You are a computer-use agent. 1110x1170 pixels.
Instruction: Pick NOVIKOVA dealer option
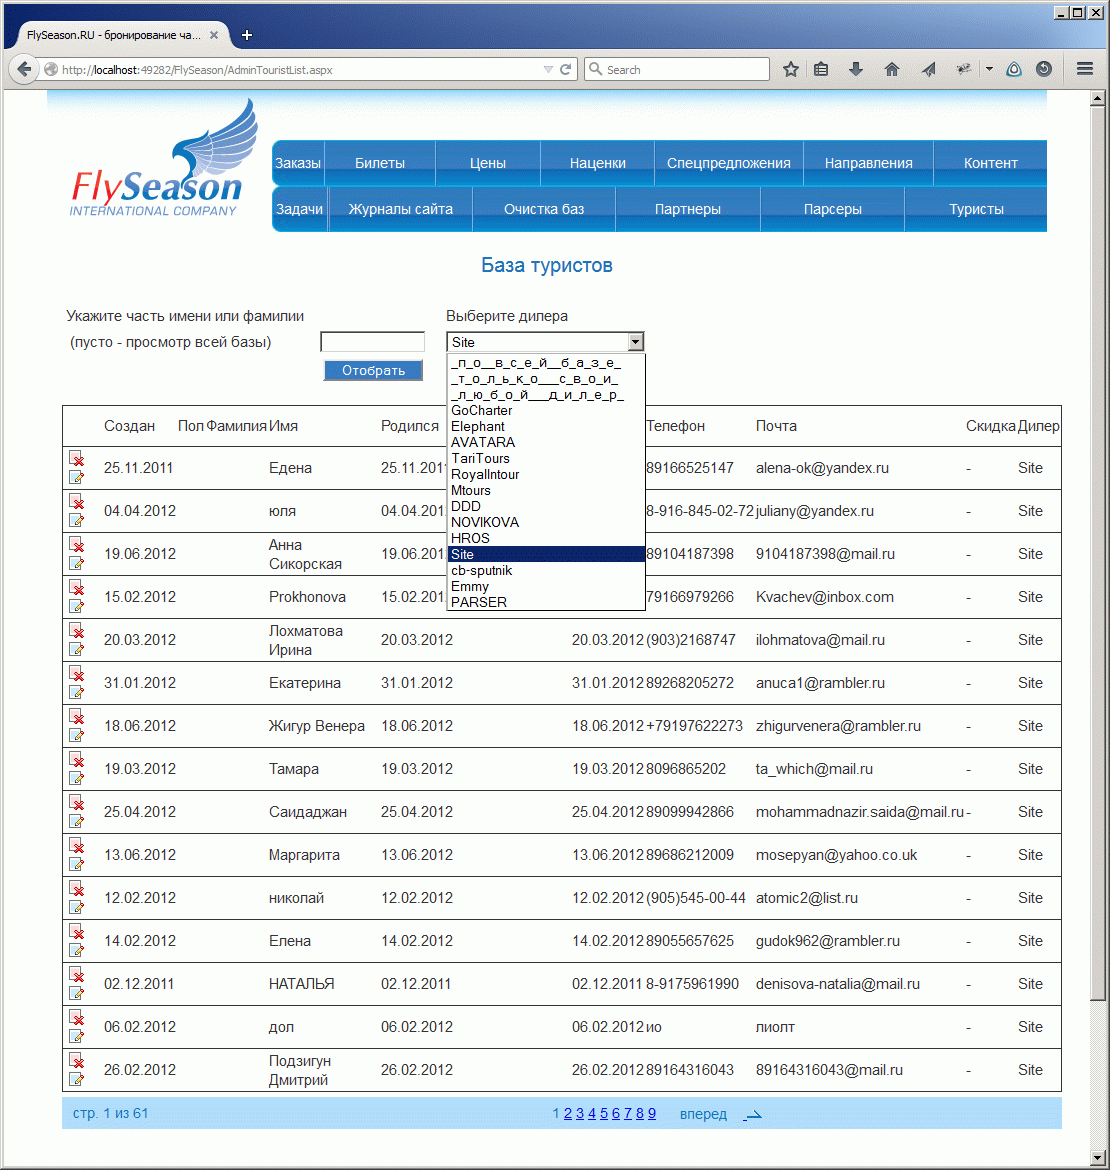point(545,522)
